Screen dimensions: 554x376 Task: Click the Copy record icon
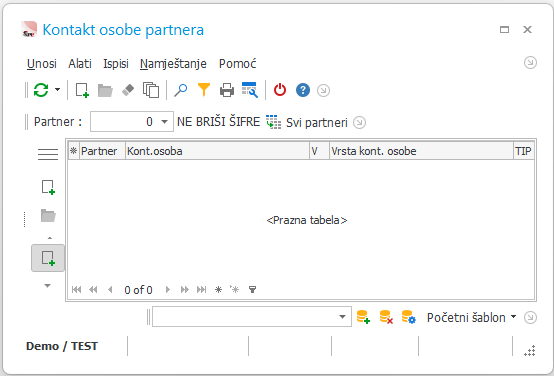coord(151,90)
